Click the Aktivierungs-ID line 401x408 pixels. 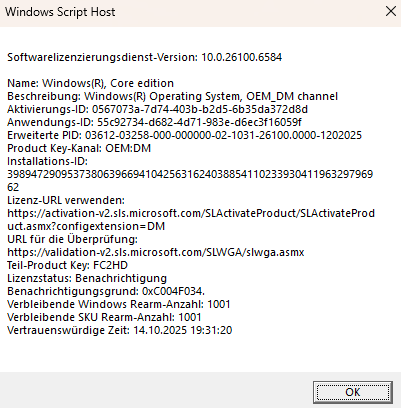[x=157, y=109]
